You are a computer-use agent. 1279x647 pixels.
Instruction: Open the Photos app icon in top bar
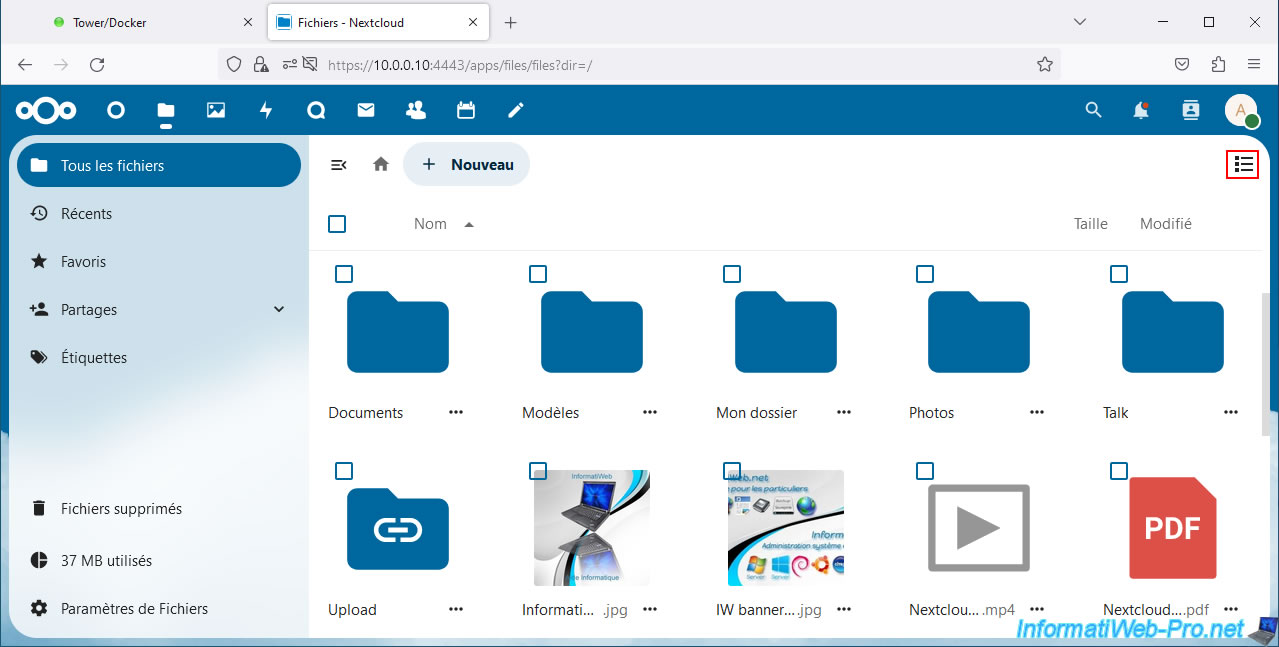coord(216,110)
